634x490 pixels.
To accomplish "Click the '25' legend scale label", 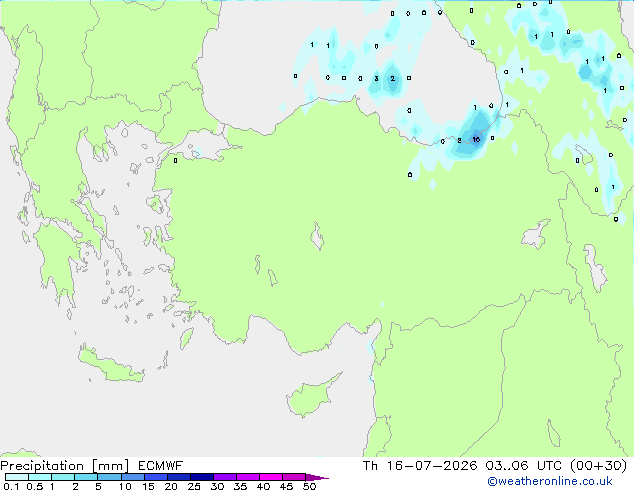I will click(x=194, y=486).
